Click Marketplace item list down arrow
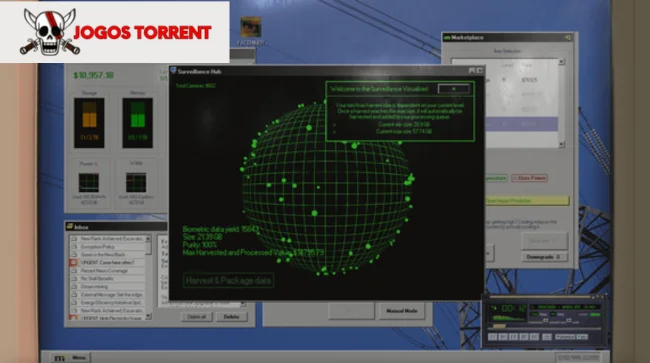 tap(562, 144)
